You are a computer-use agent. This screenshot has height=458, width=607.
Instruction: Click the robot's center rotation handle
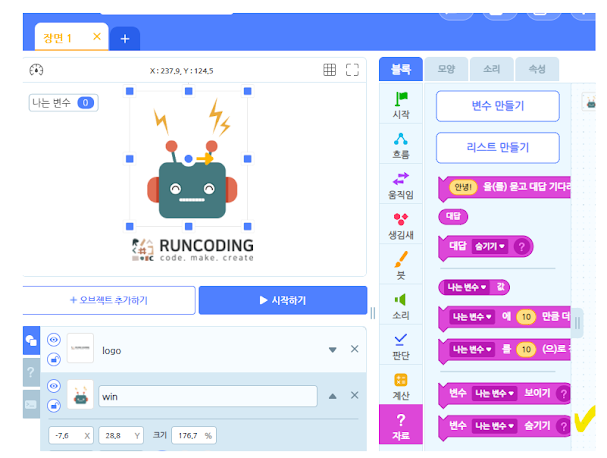[189, 159]
